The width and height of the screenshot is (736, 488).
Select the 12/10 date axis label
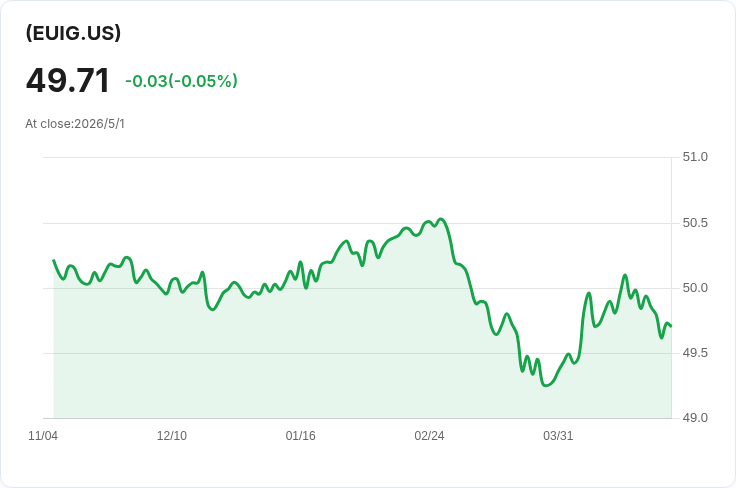(172, 436)
